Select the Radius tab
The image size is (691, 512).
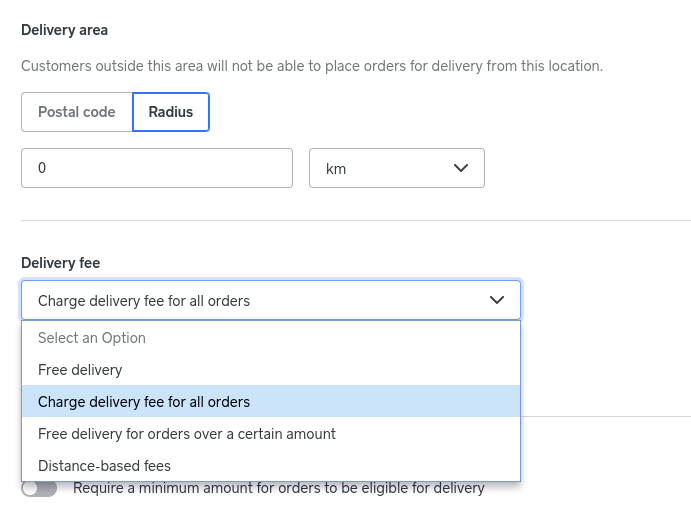(171, 112)
